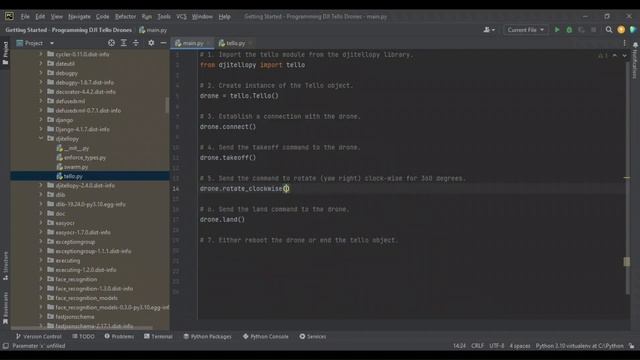Open Python Console tool window
Viewport: 640px width, 360px height.
point(265,336)
